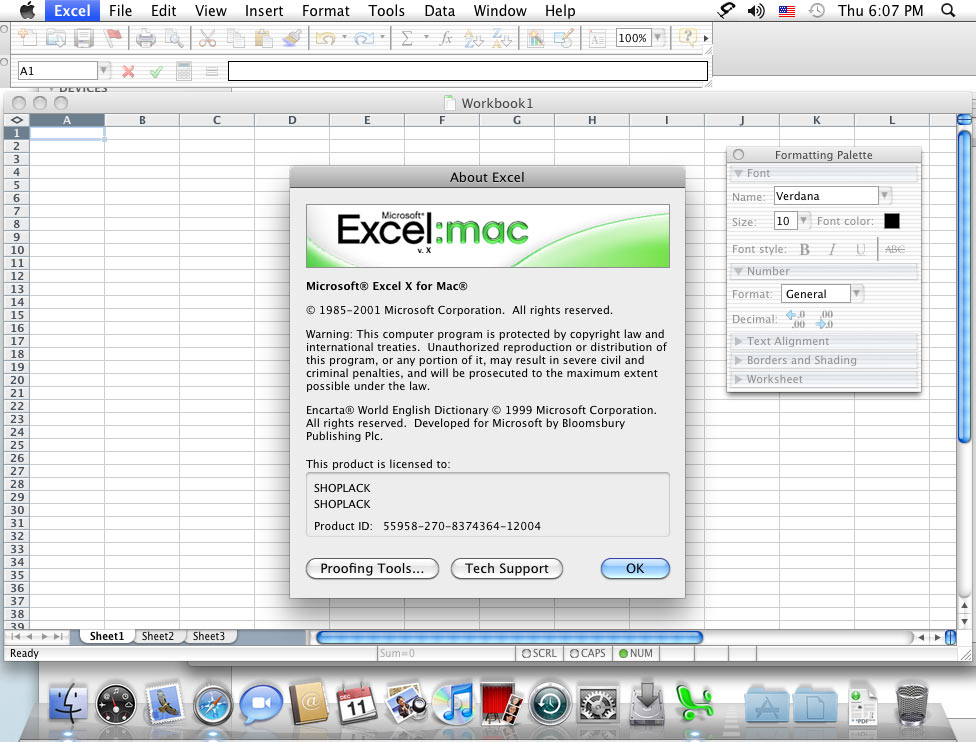This screenshot has height=742, width=976.
Task: Expand the Text Alignment section
Action: point(788,341)
